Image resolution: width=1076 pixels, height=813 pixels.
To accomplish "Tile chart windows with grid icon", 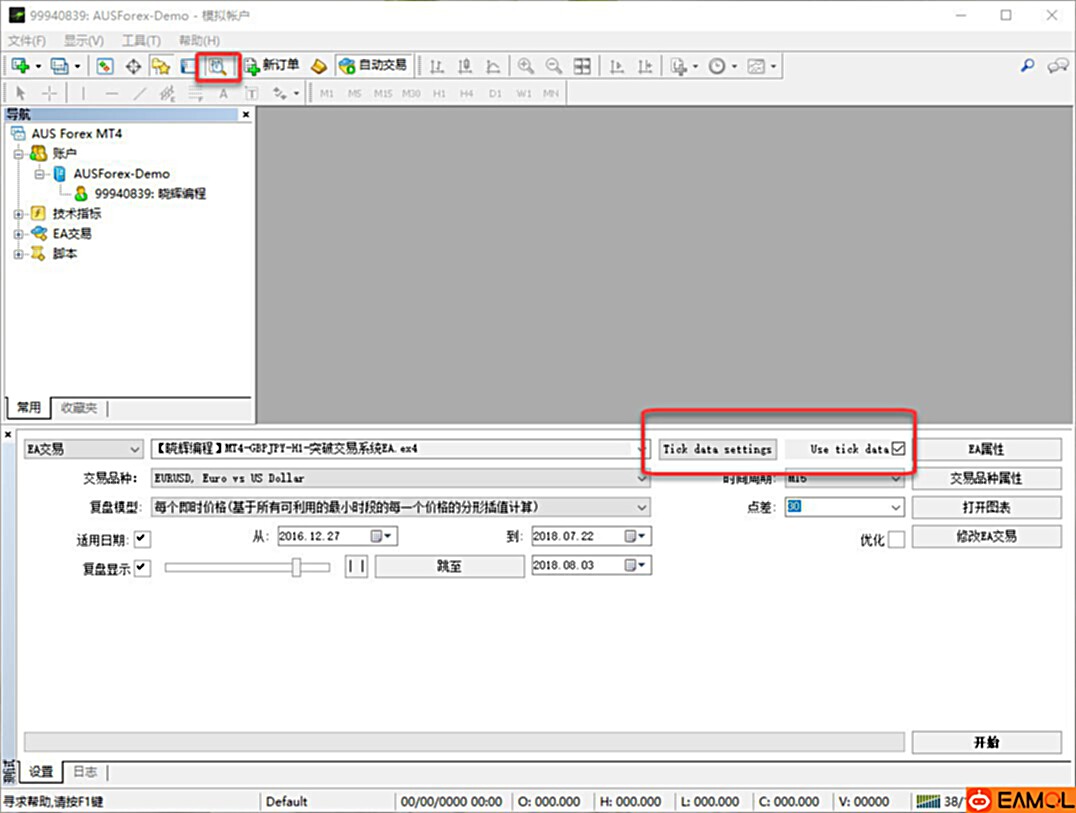I will click(582, 66).
